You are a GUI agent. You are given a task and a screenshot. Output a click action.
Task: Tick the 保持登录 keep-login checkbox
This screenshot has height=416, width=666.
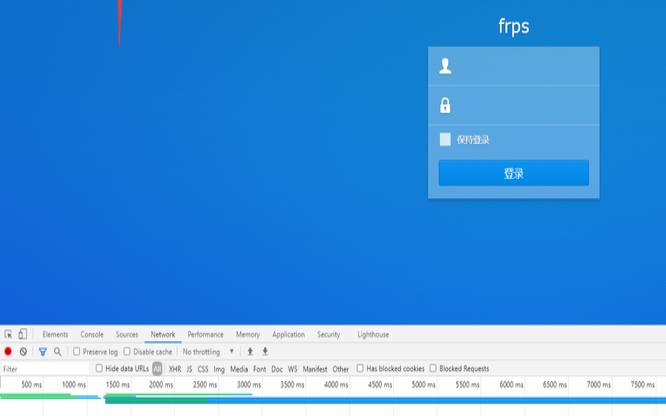pos(445,139)
